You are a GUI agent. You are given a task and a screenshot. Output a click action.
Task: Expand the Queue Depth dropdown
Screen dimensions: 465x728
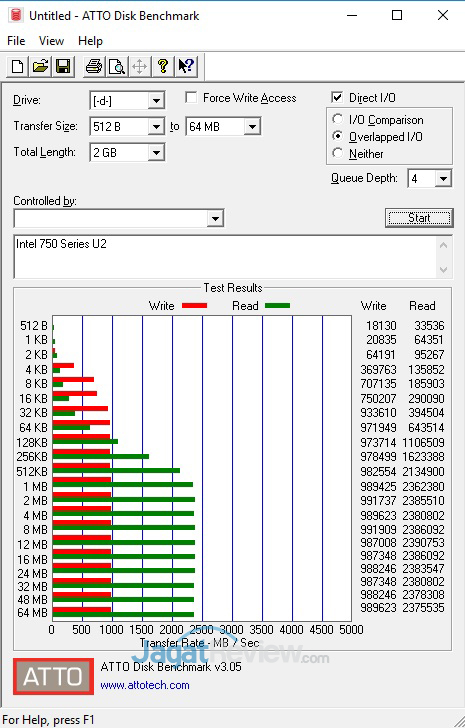(443, 179)
